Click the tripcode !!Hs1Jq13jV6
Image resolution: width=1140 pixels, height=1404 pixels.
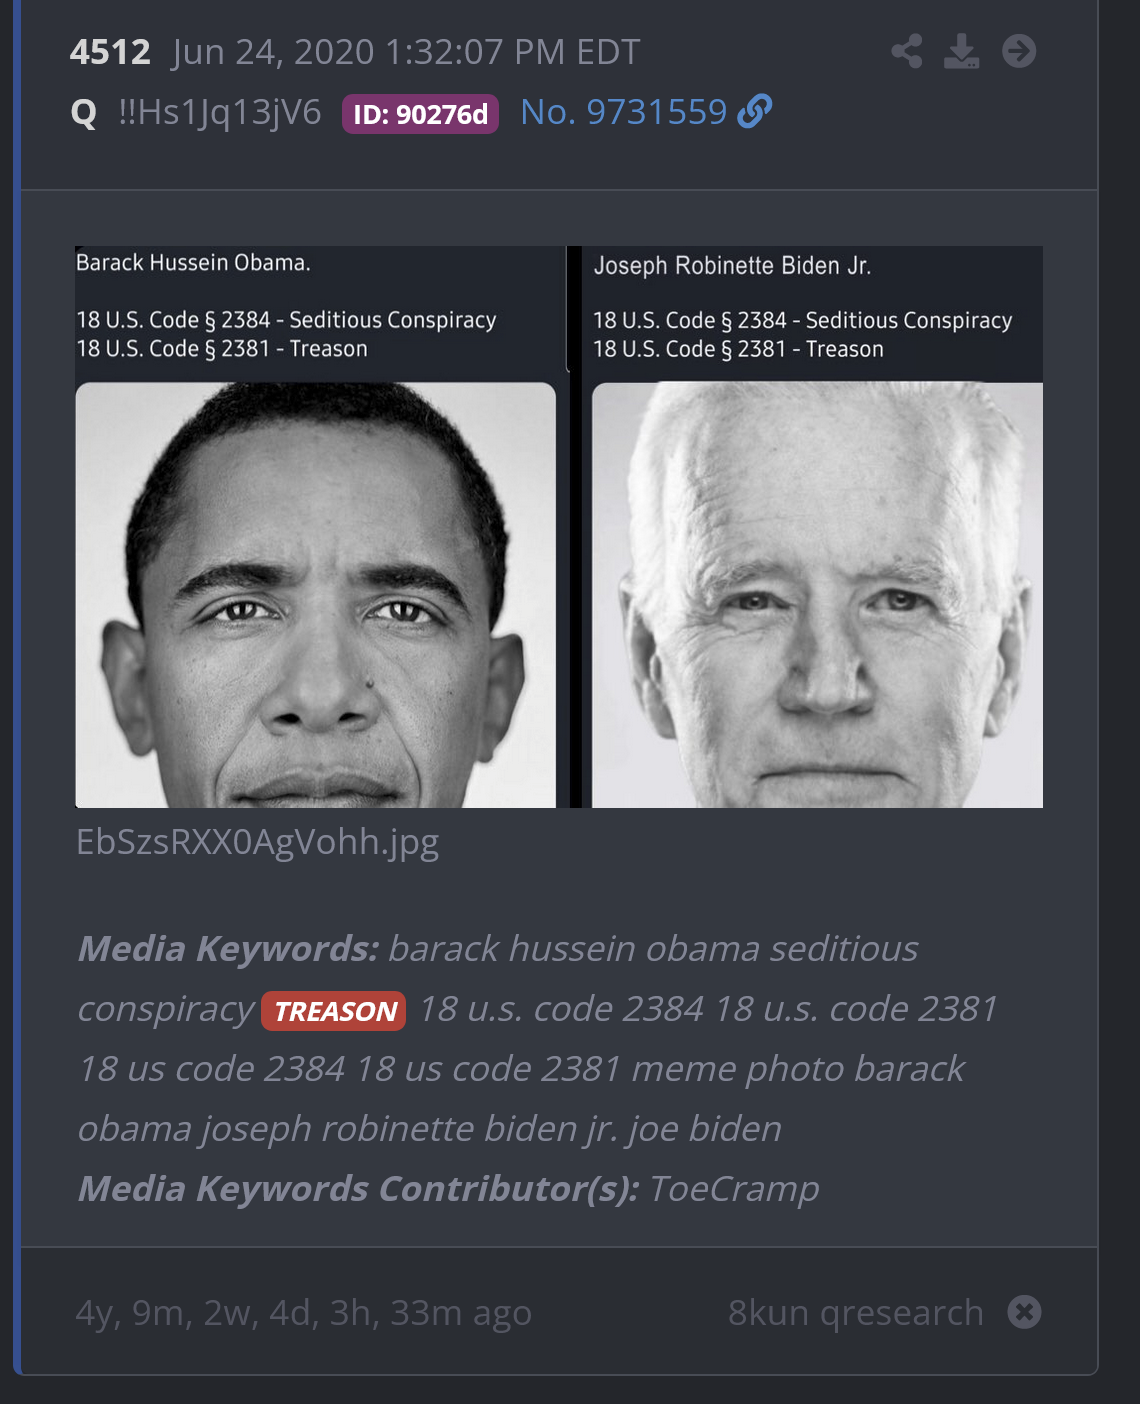coord(220,113)
